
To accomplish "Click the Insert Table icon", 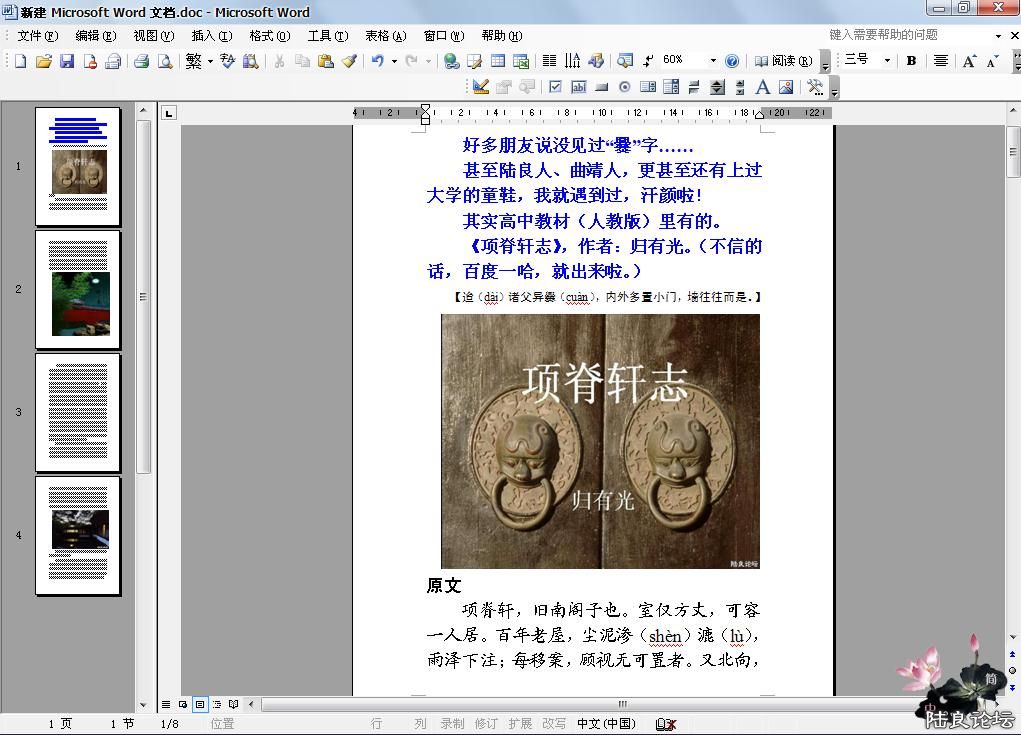I will (x=497, y=61).
